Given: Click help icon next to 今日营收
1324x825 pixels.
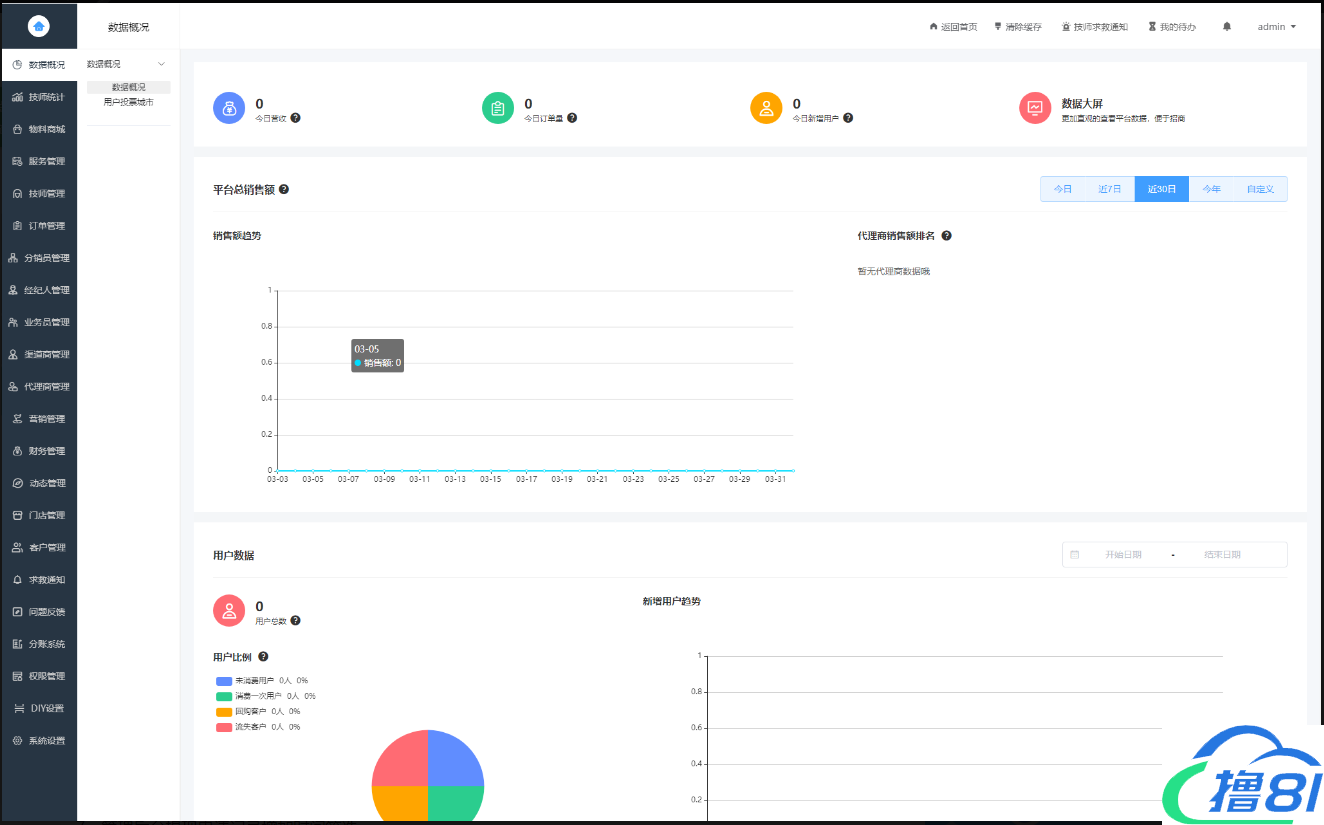Looking at the screenshot, I should click(x=295, y=118).
